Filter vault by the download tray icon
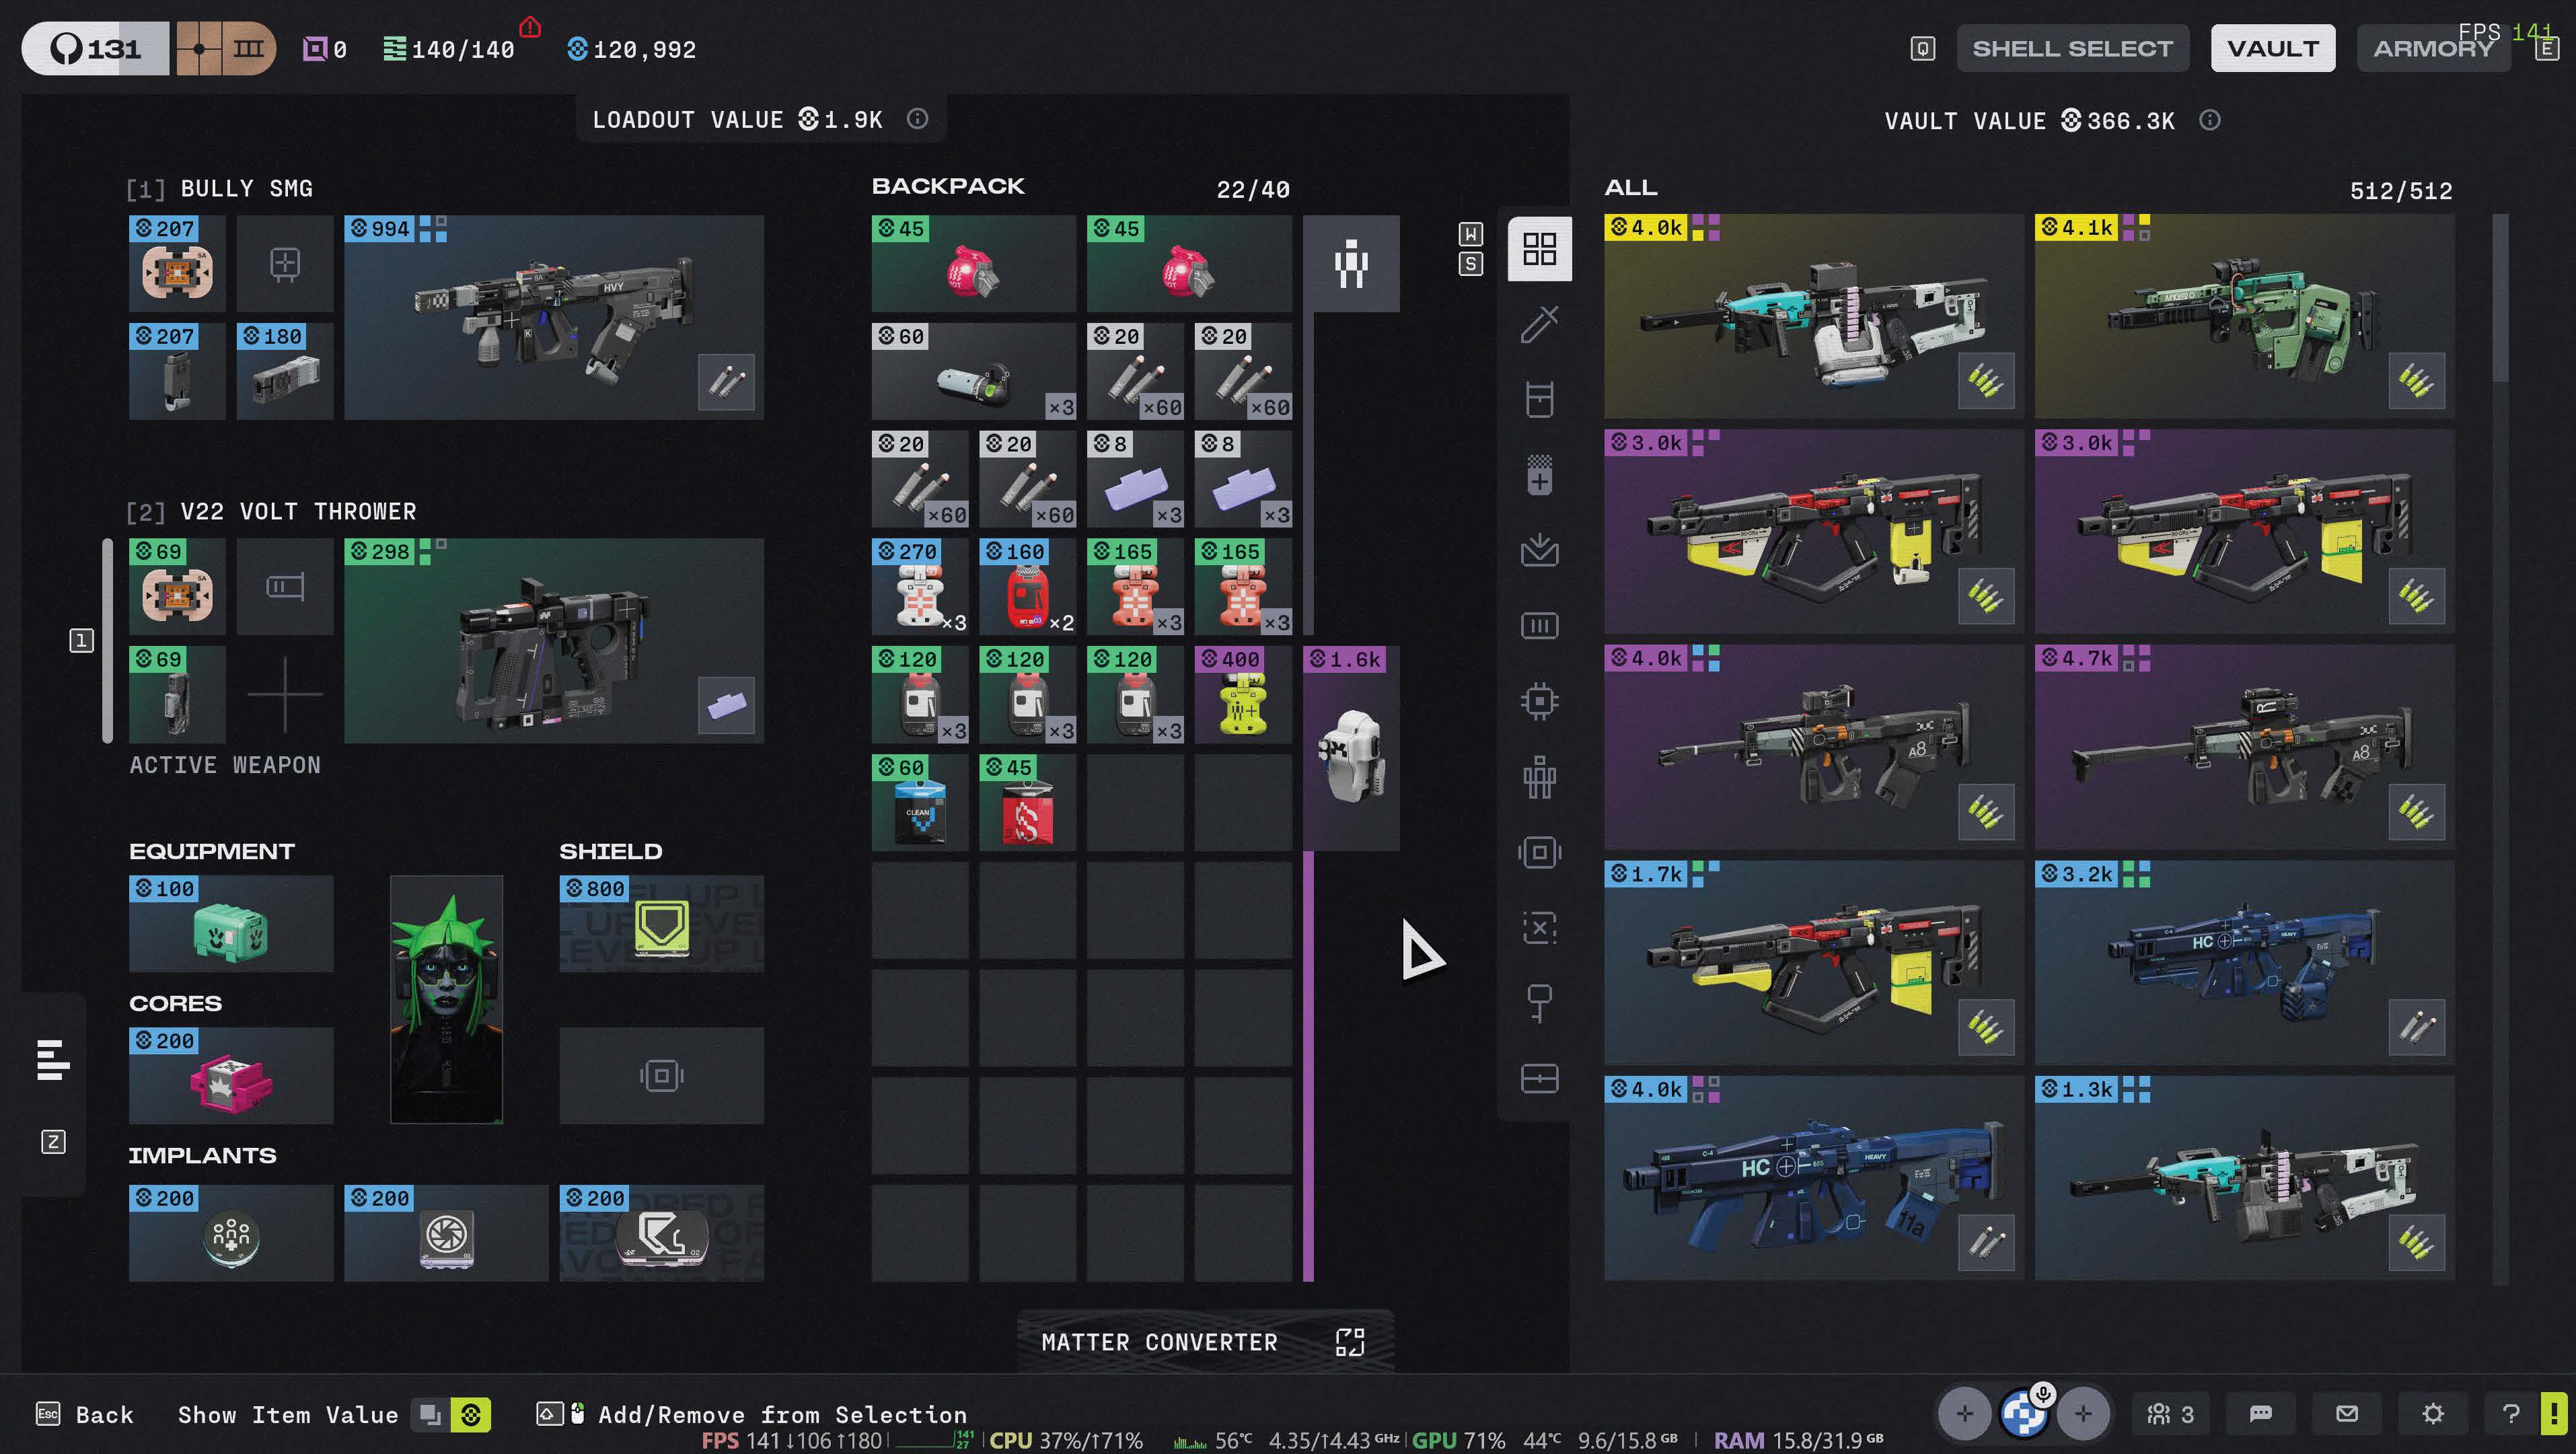Screen dimensions: 2576x1454 coord(1539,550)
